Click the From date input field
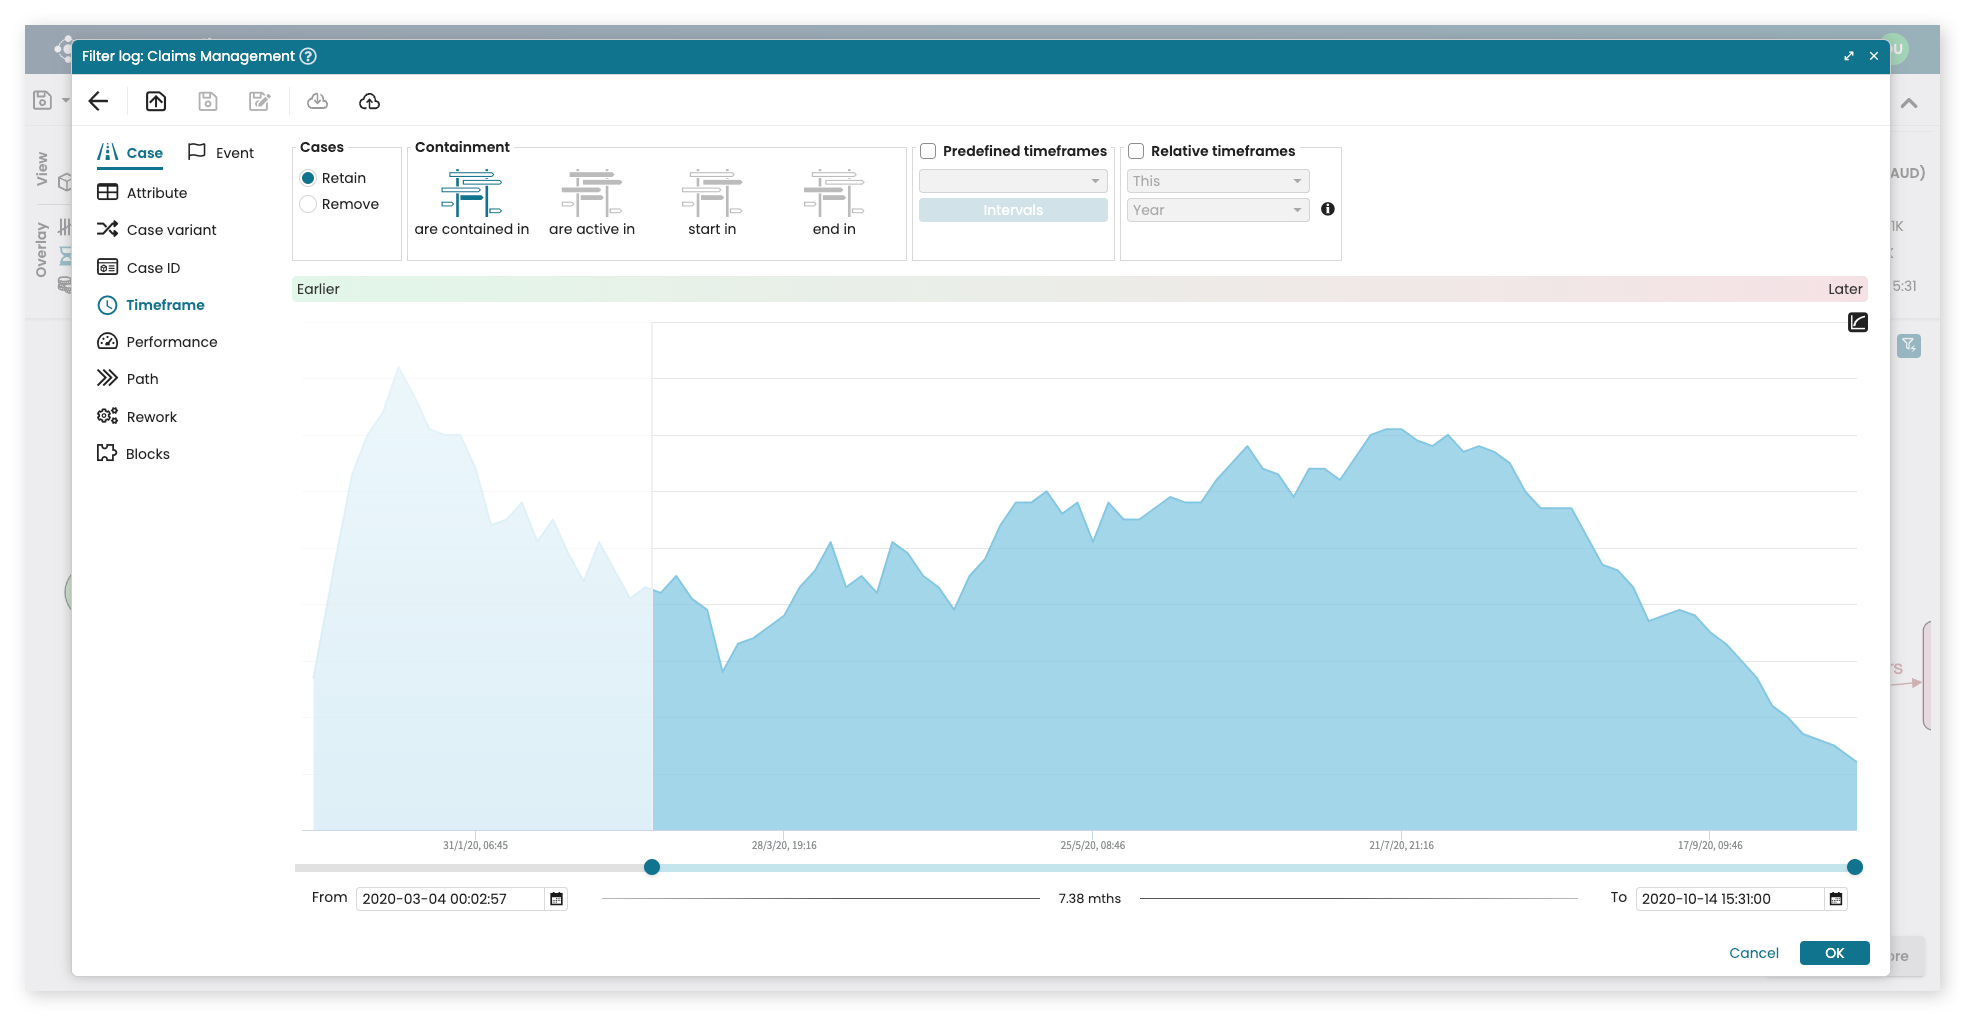 click(450, 899)
